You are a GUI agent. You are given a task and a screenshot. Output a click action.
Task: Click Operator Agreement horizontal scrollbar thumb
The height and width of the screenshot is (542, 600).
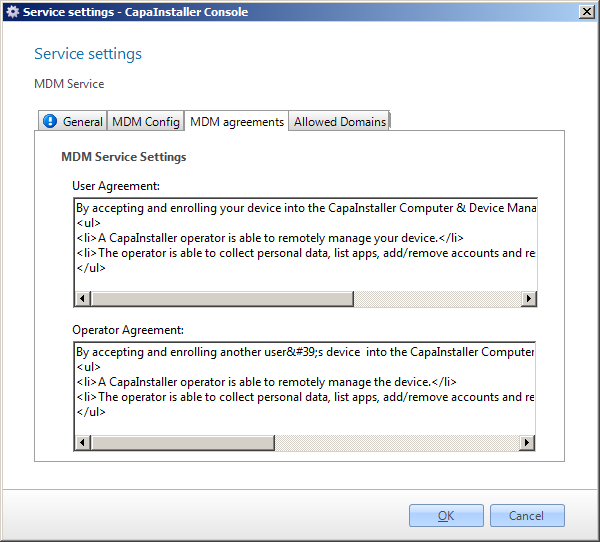tap(183, 442)
